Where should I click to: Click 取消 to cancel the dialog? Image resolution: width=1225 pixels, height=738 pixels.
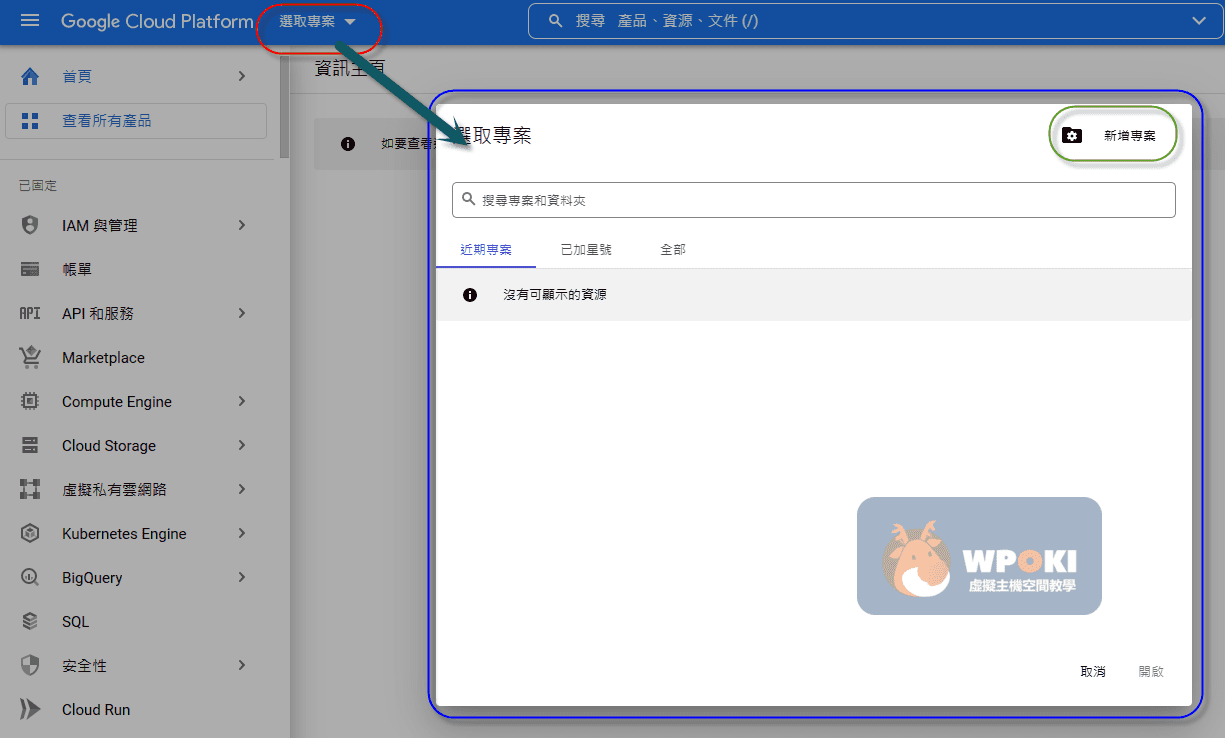pos(1093,671)
